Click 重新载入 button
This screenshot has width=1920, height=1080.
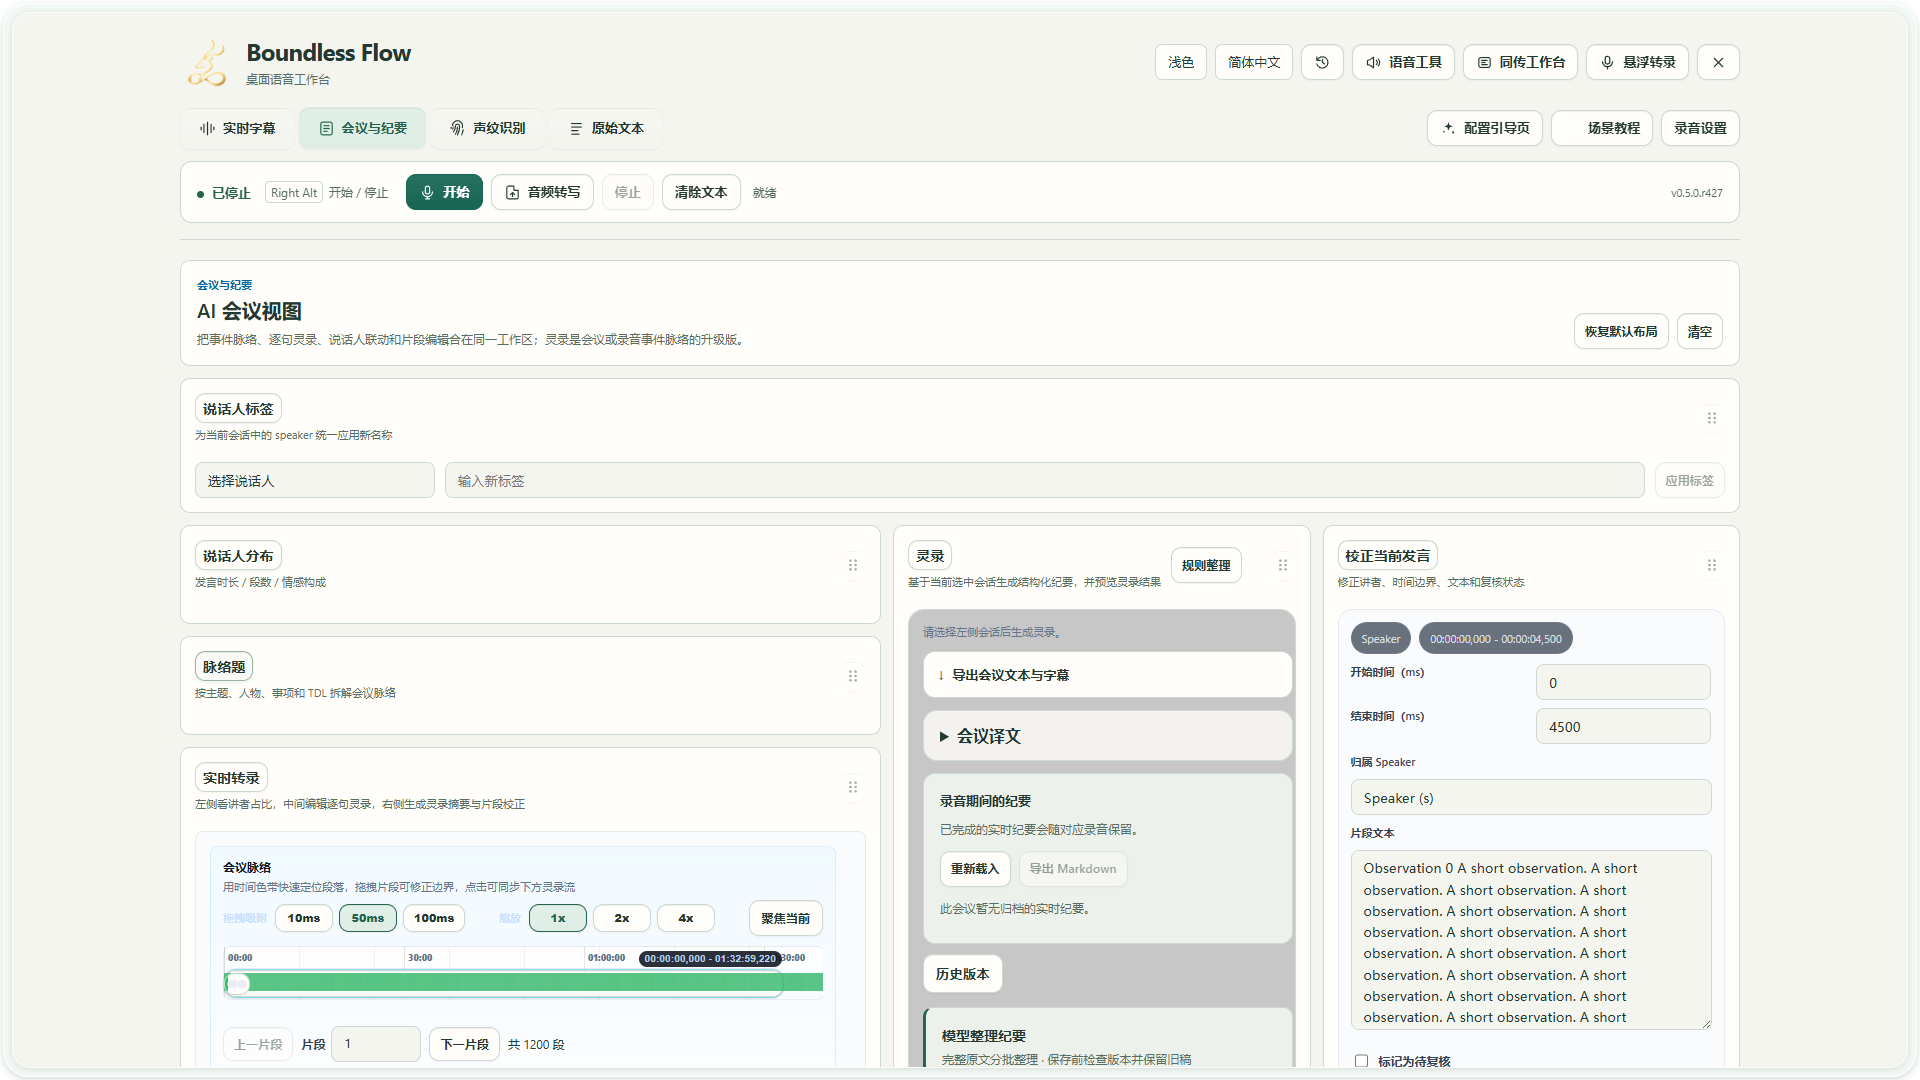(x=975, y=869)
